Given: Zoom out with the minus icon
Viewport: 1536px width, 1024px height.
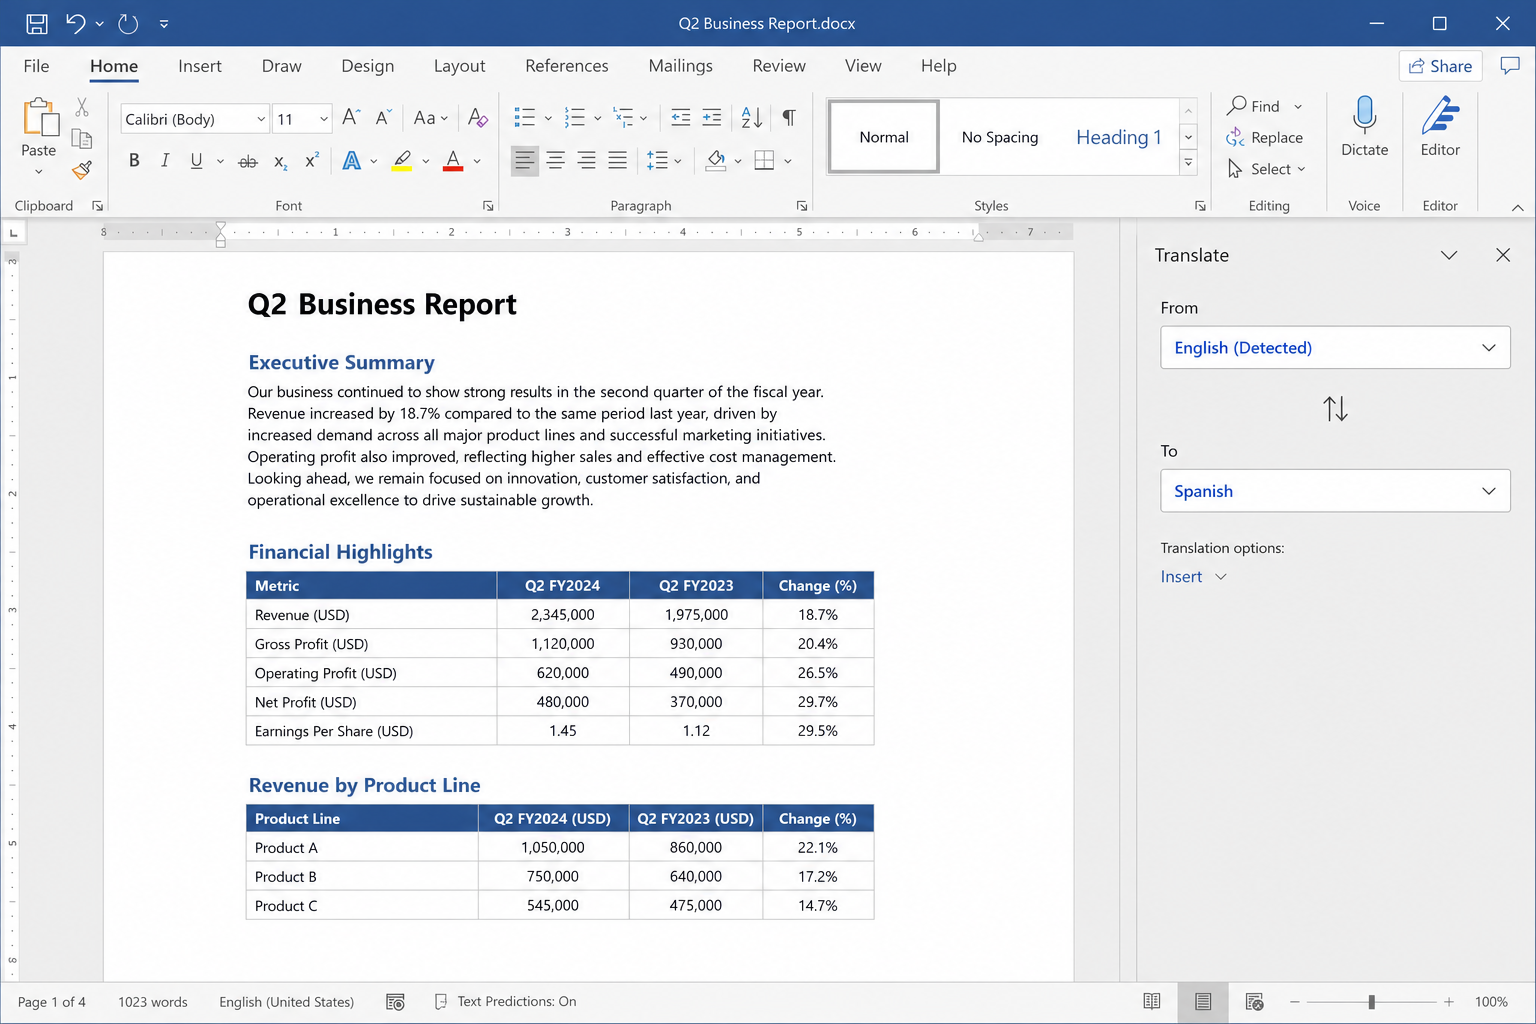Looking at the screenshot, I should click(1294, 1002).
